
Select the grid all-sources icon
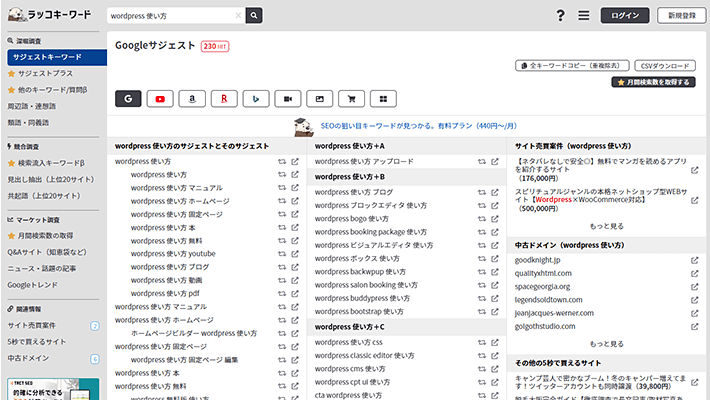pyautogui.click(x=383, y=99)
